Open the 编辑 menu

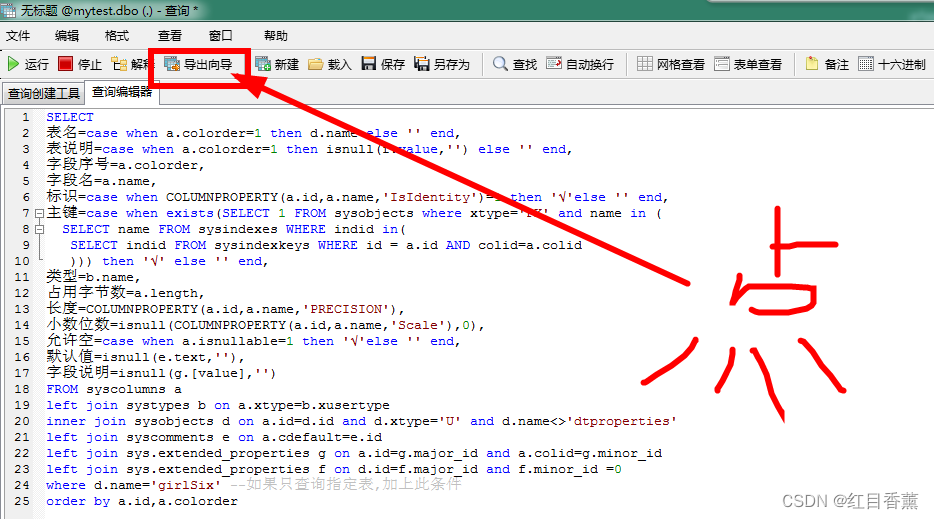click(x=67, y=36)
